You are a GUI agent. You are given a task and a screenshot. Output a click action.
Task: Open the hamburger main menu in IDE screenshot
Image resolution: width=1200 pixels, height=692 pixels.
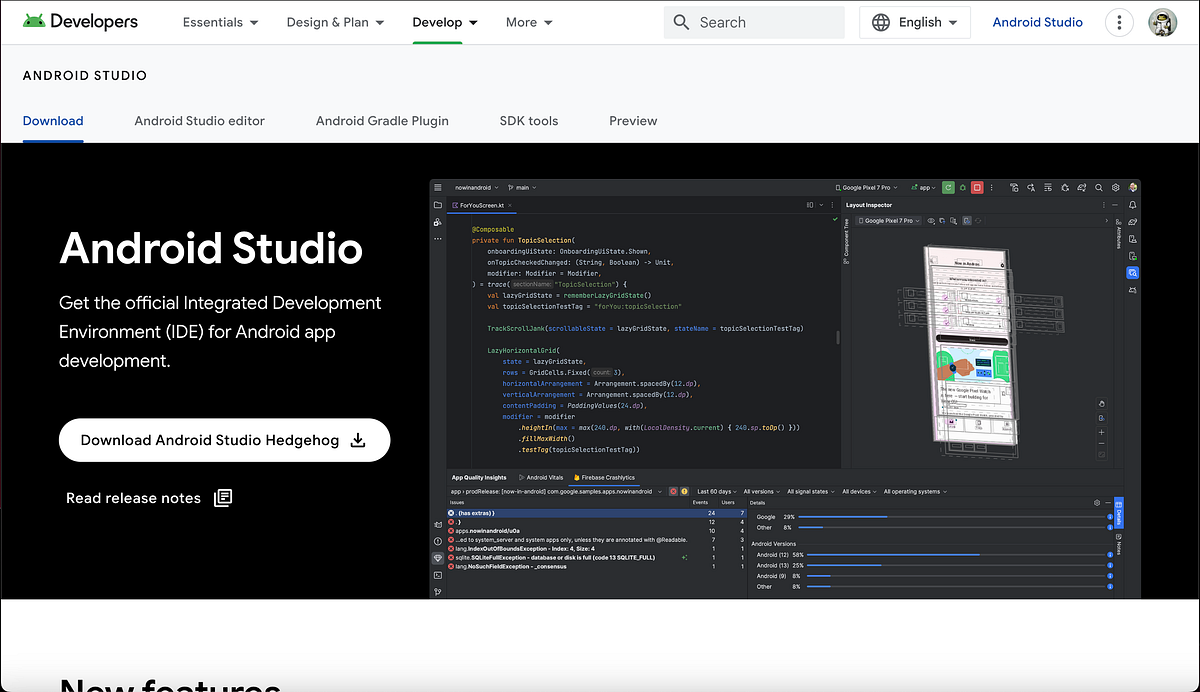coord(437,187)
